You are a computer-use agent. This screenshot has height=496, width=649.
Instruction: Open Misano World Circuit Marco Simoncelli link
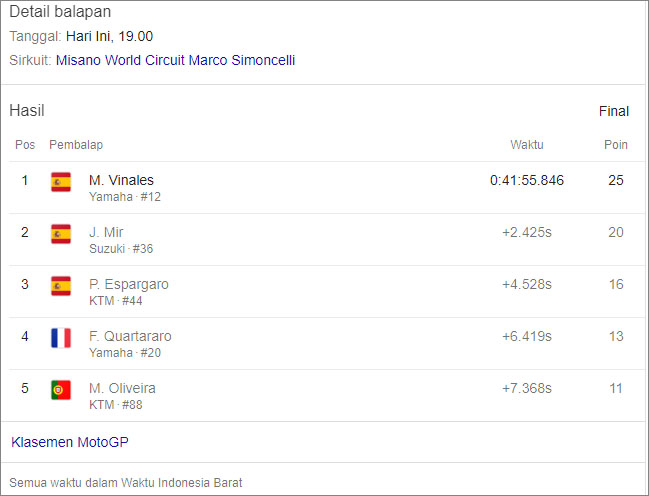pyautogui.click(x=175, y=60)
